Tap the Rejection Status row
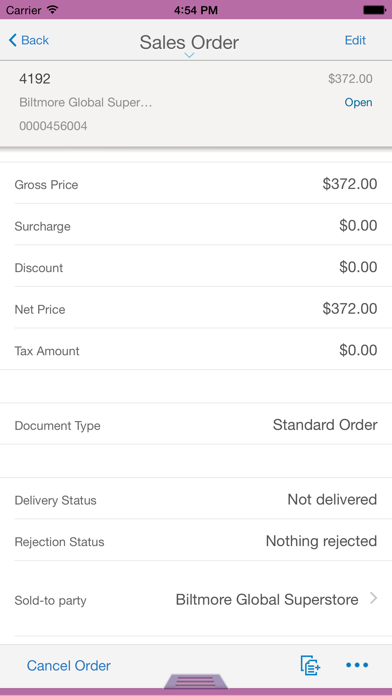Image resolution: width=392 pixels, height=696 pixels. 196,541
